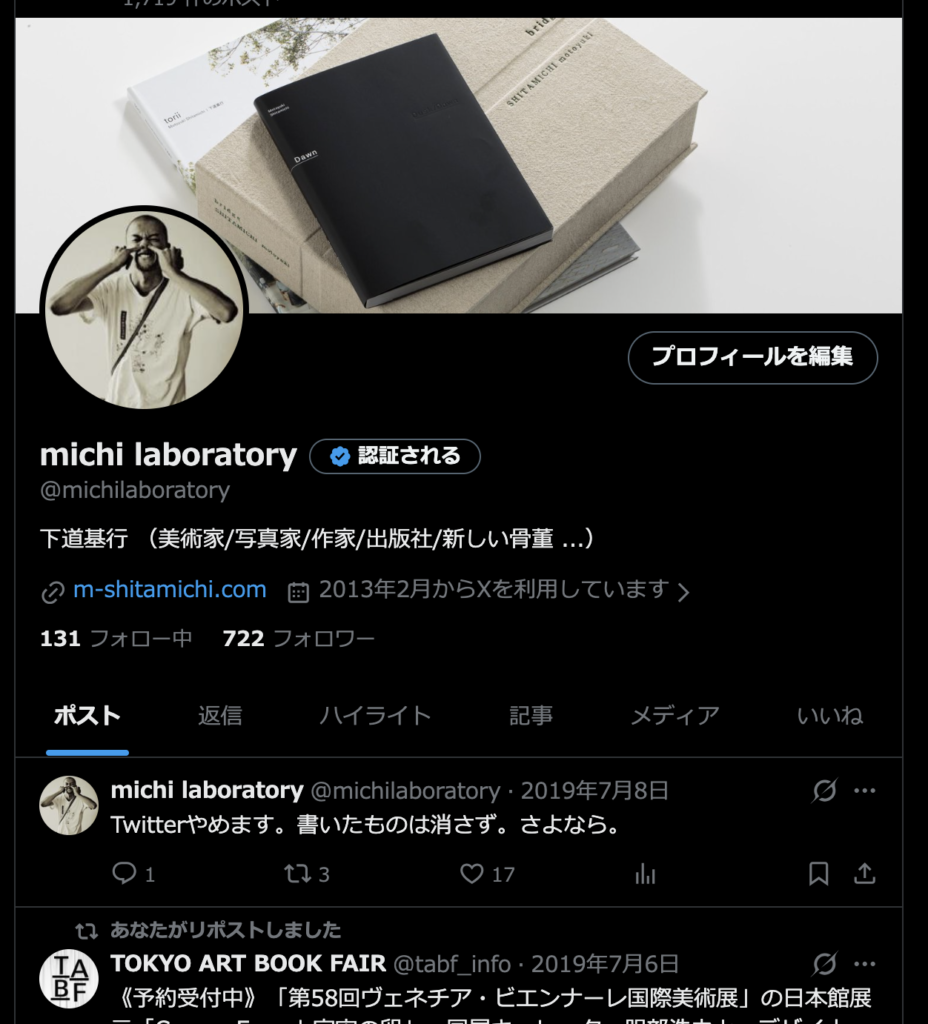Open the reply icon on the farewell tweet
Image resolution: width=928 pixels, height=1024 pixels.
point(124,872)
